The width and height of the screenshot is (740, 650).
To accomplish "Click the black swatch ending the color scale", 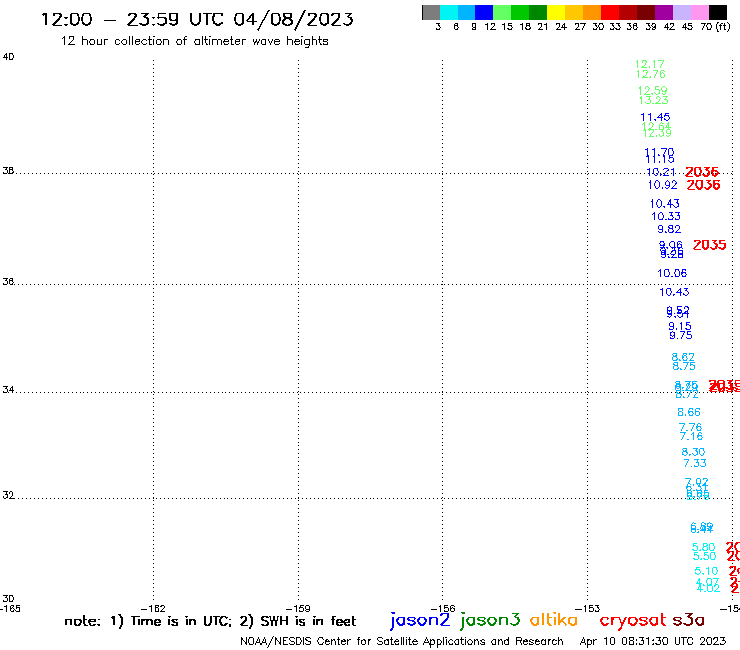I will [718, 12].
